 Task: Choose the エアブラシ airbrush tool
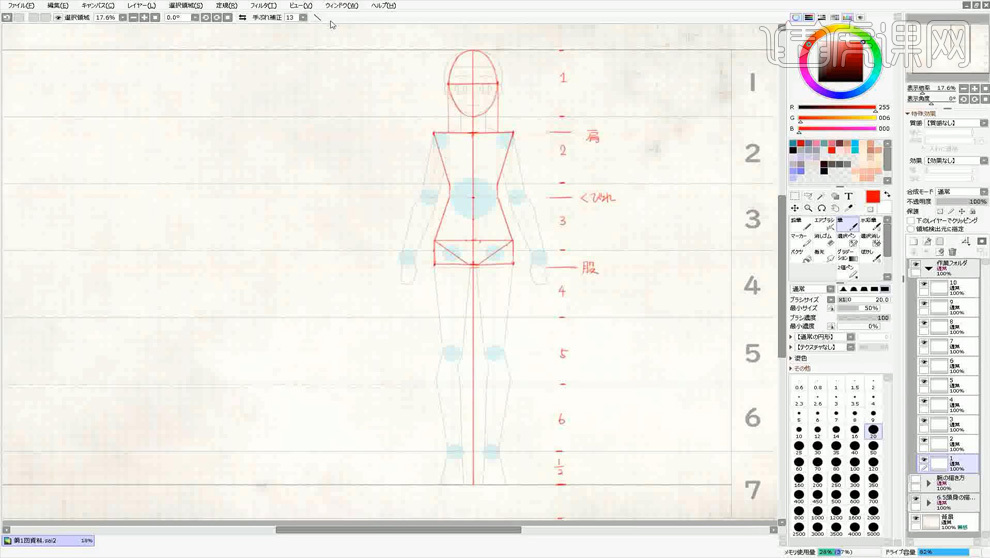tap(824, 224)
